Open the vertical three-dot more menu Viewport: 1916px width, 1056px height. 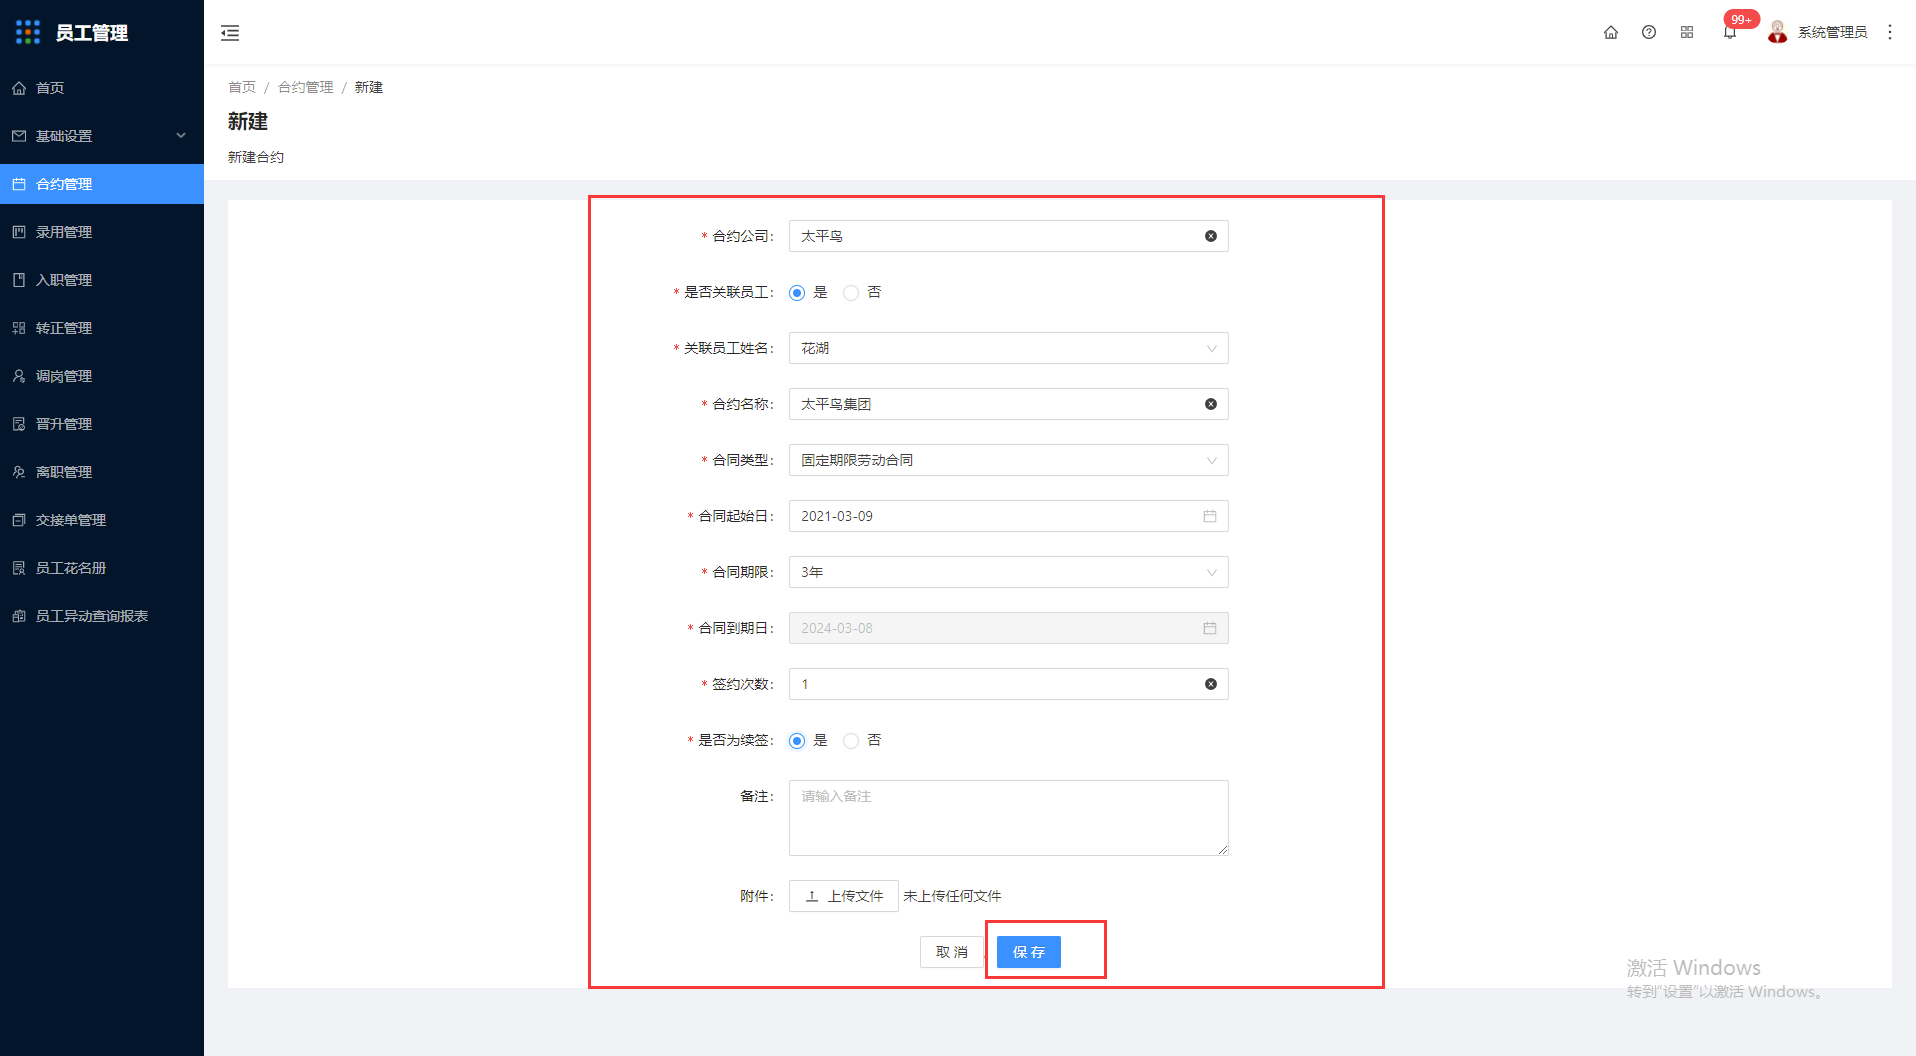[x=1890, y=32]
